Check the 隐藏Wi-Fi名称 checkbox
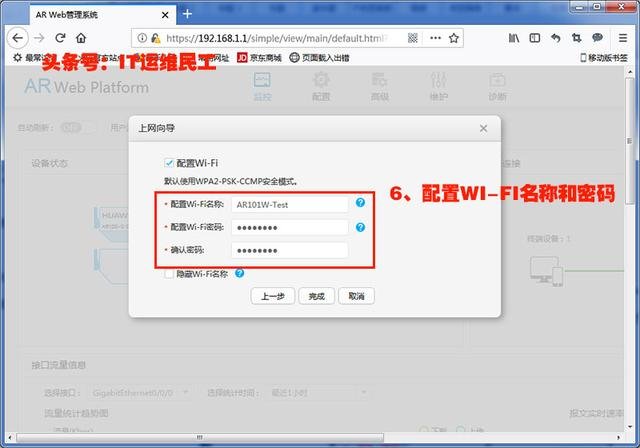This screenshot has width=640, height=448. [169, 274]
